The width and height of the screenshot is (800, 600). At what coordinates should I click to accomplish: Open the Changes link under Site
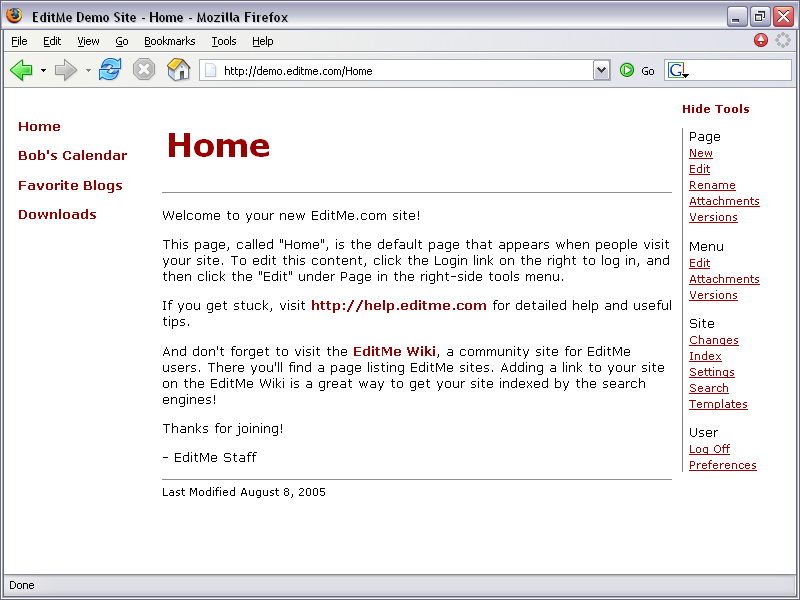pos(714,340)
